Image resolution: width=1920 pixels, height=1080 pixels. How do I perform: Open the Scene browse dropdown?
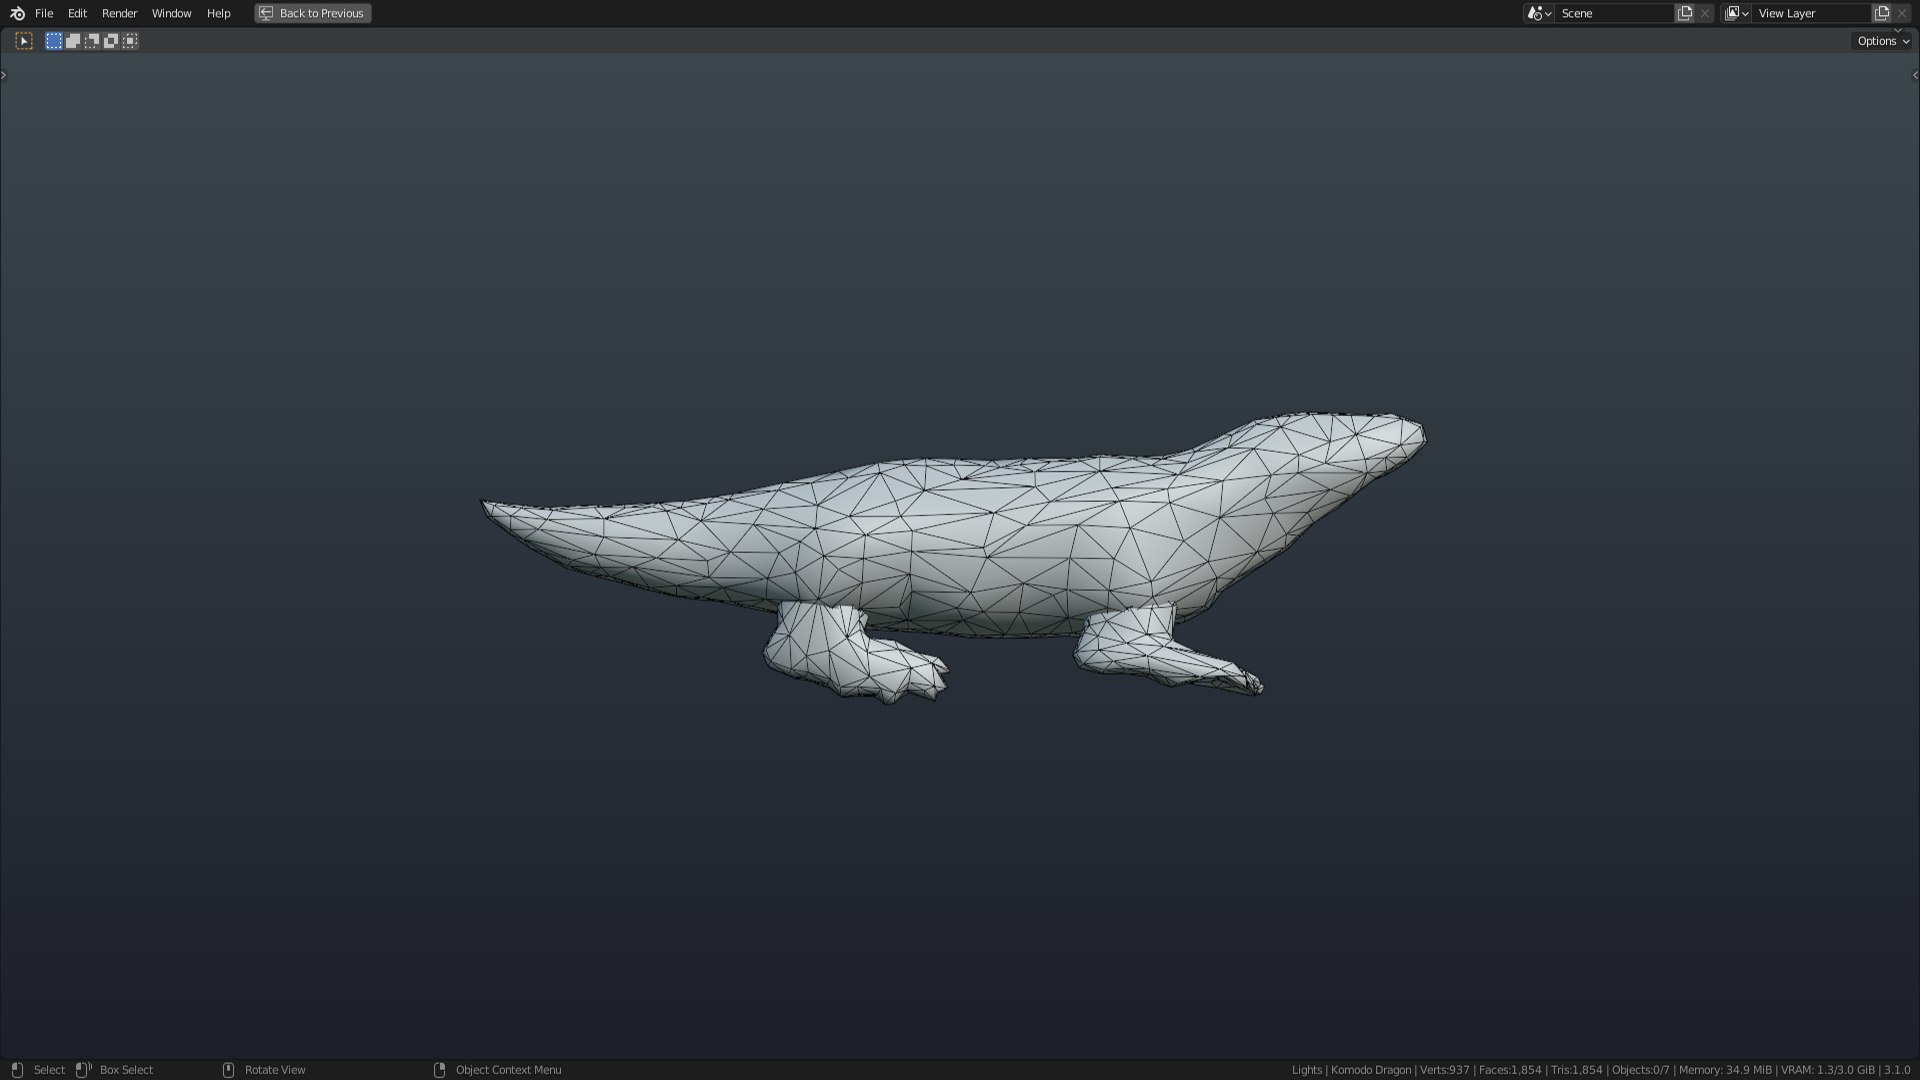(1539, 13)
